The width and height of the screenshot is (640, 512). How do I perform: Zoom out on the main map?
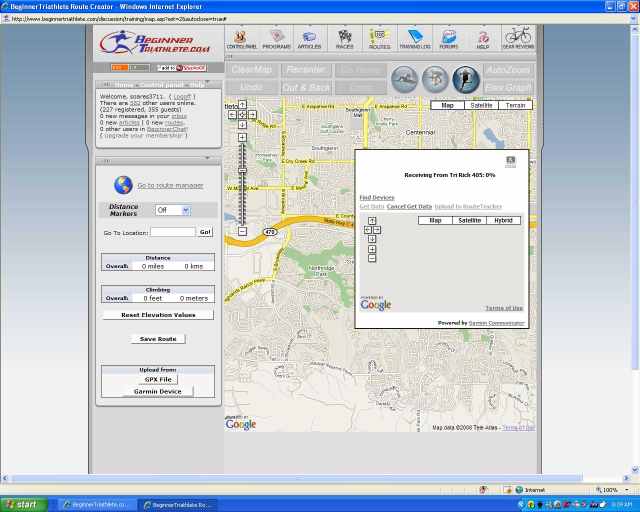(242, 232)
